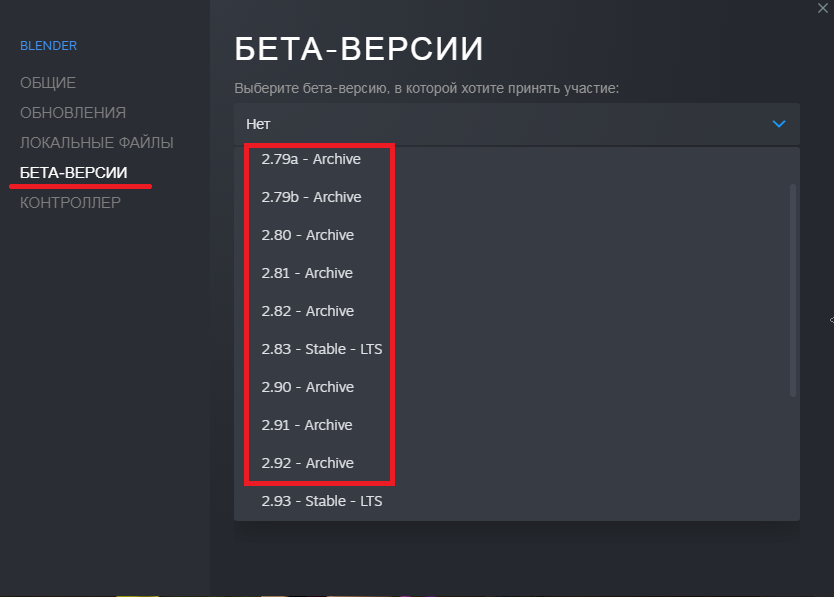The width and height of the screenshot is (834, 597).
Task: Go to ЛОКАЛЬНЫЕ ФАЙЛЫ tab
Action: click(x=97, y=142)
